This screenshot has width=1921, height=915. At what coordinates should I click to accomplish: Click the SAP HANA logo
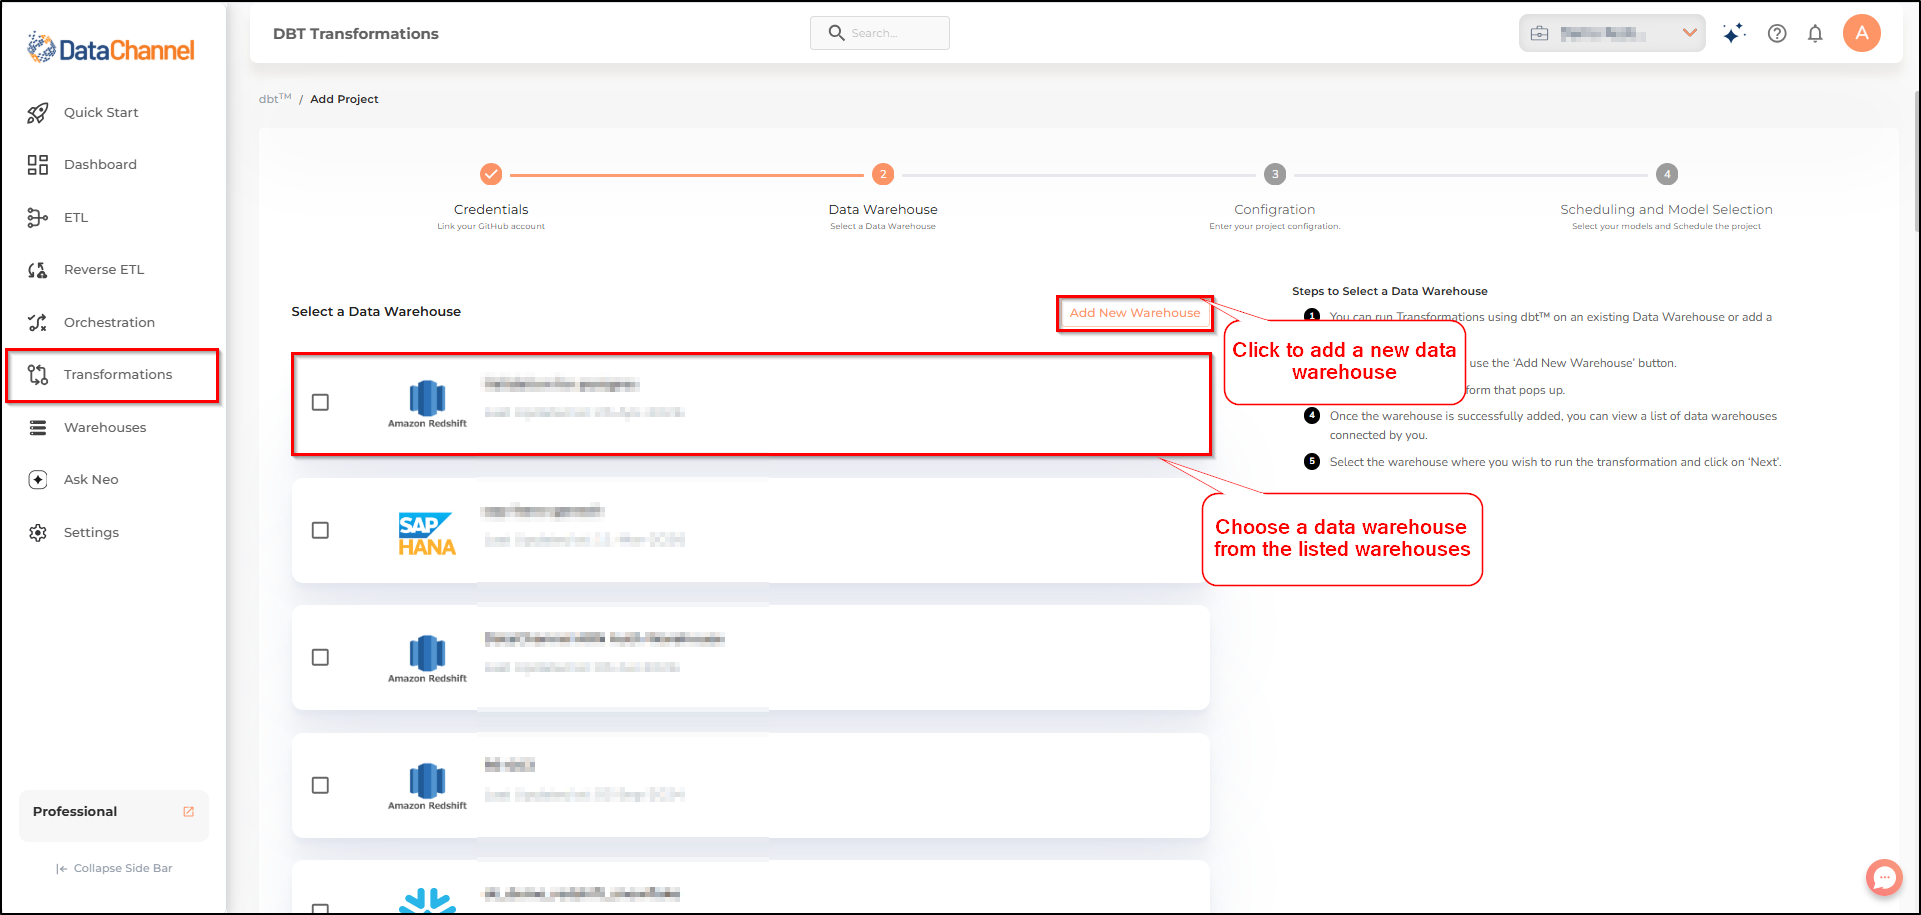coord(427,534)
